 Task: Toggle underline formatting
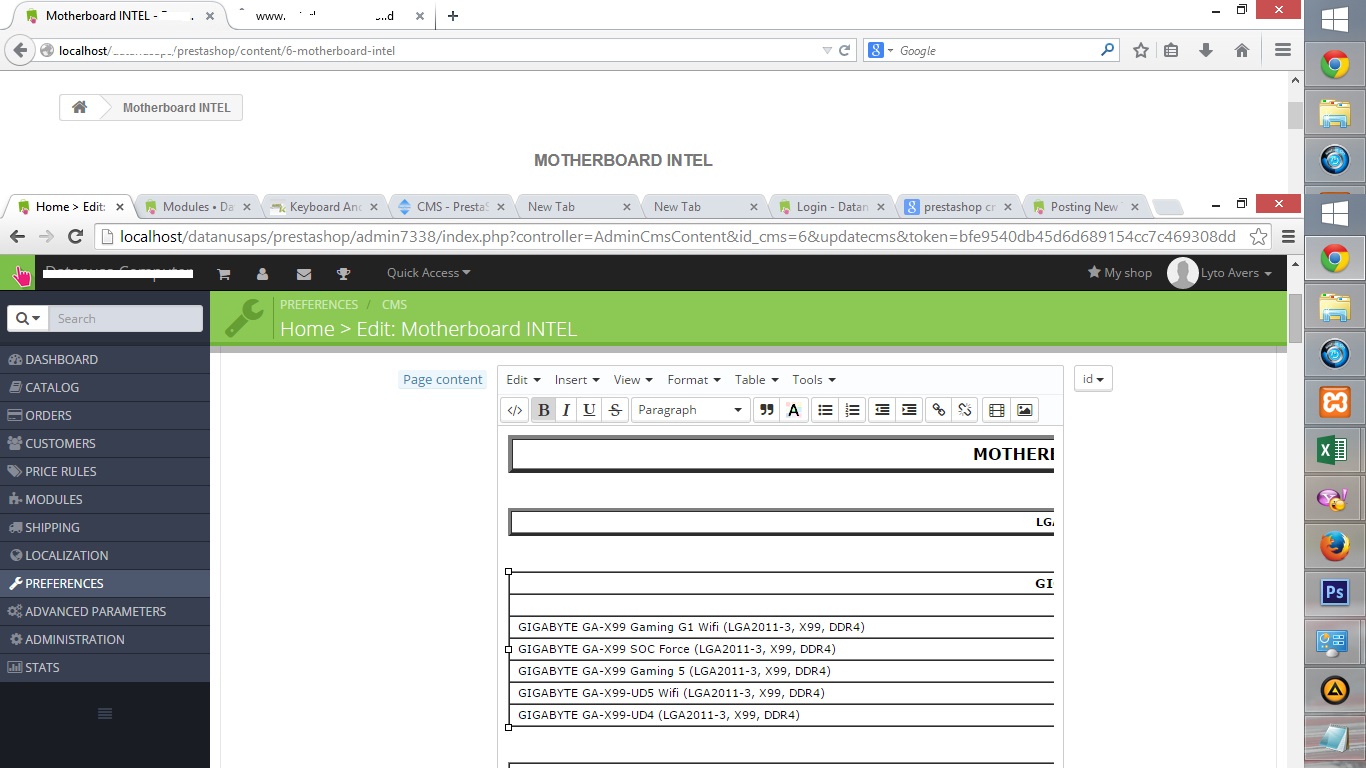589,410
